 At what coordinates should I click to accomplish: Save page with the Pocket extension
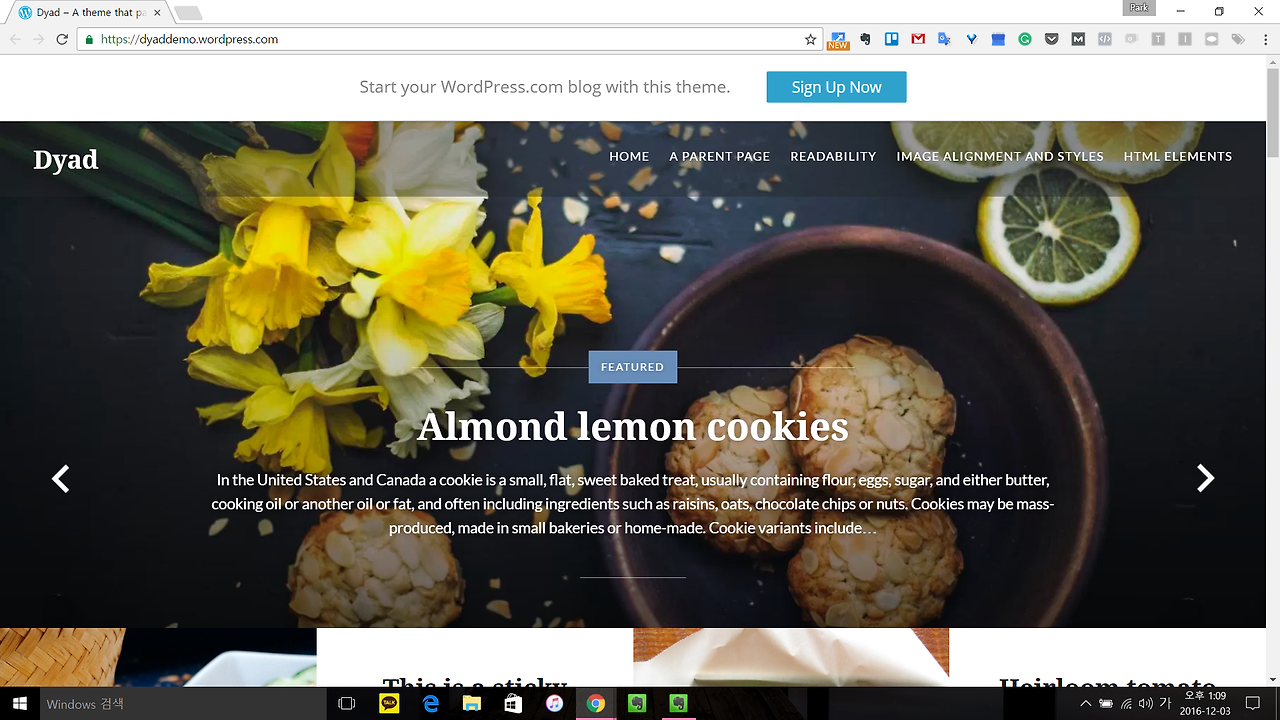(x=1051, y=39)
